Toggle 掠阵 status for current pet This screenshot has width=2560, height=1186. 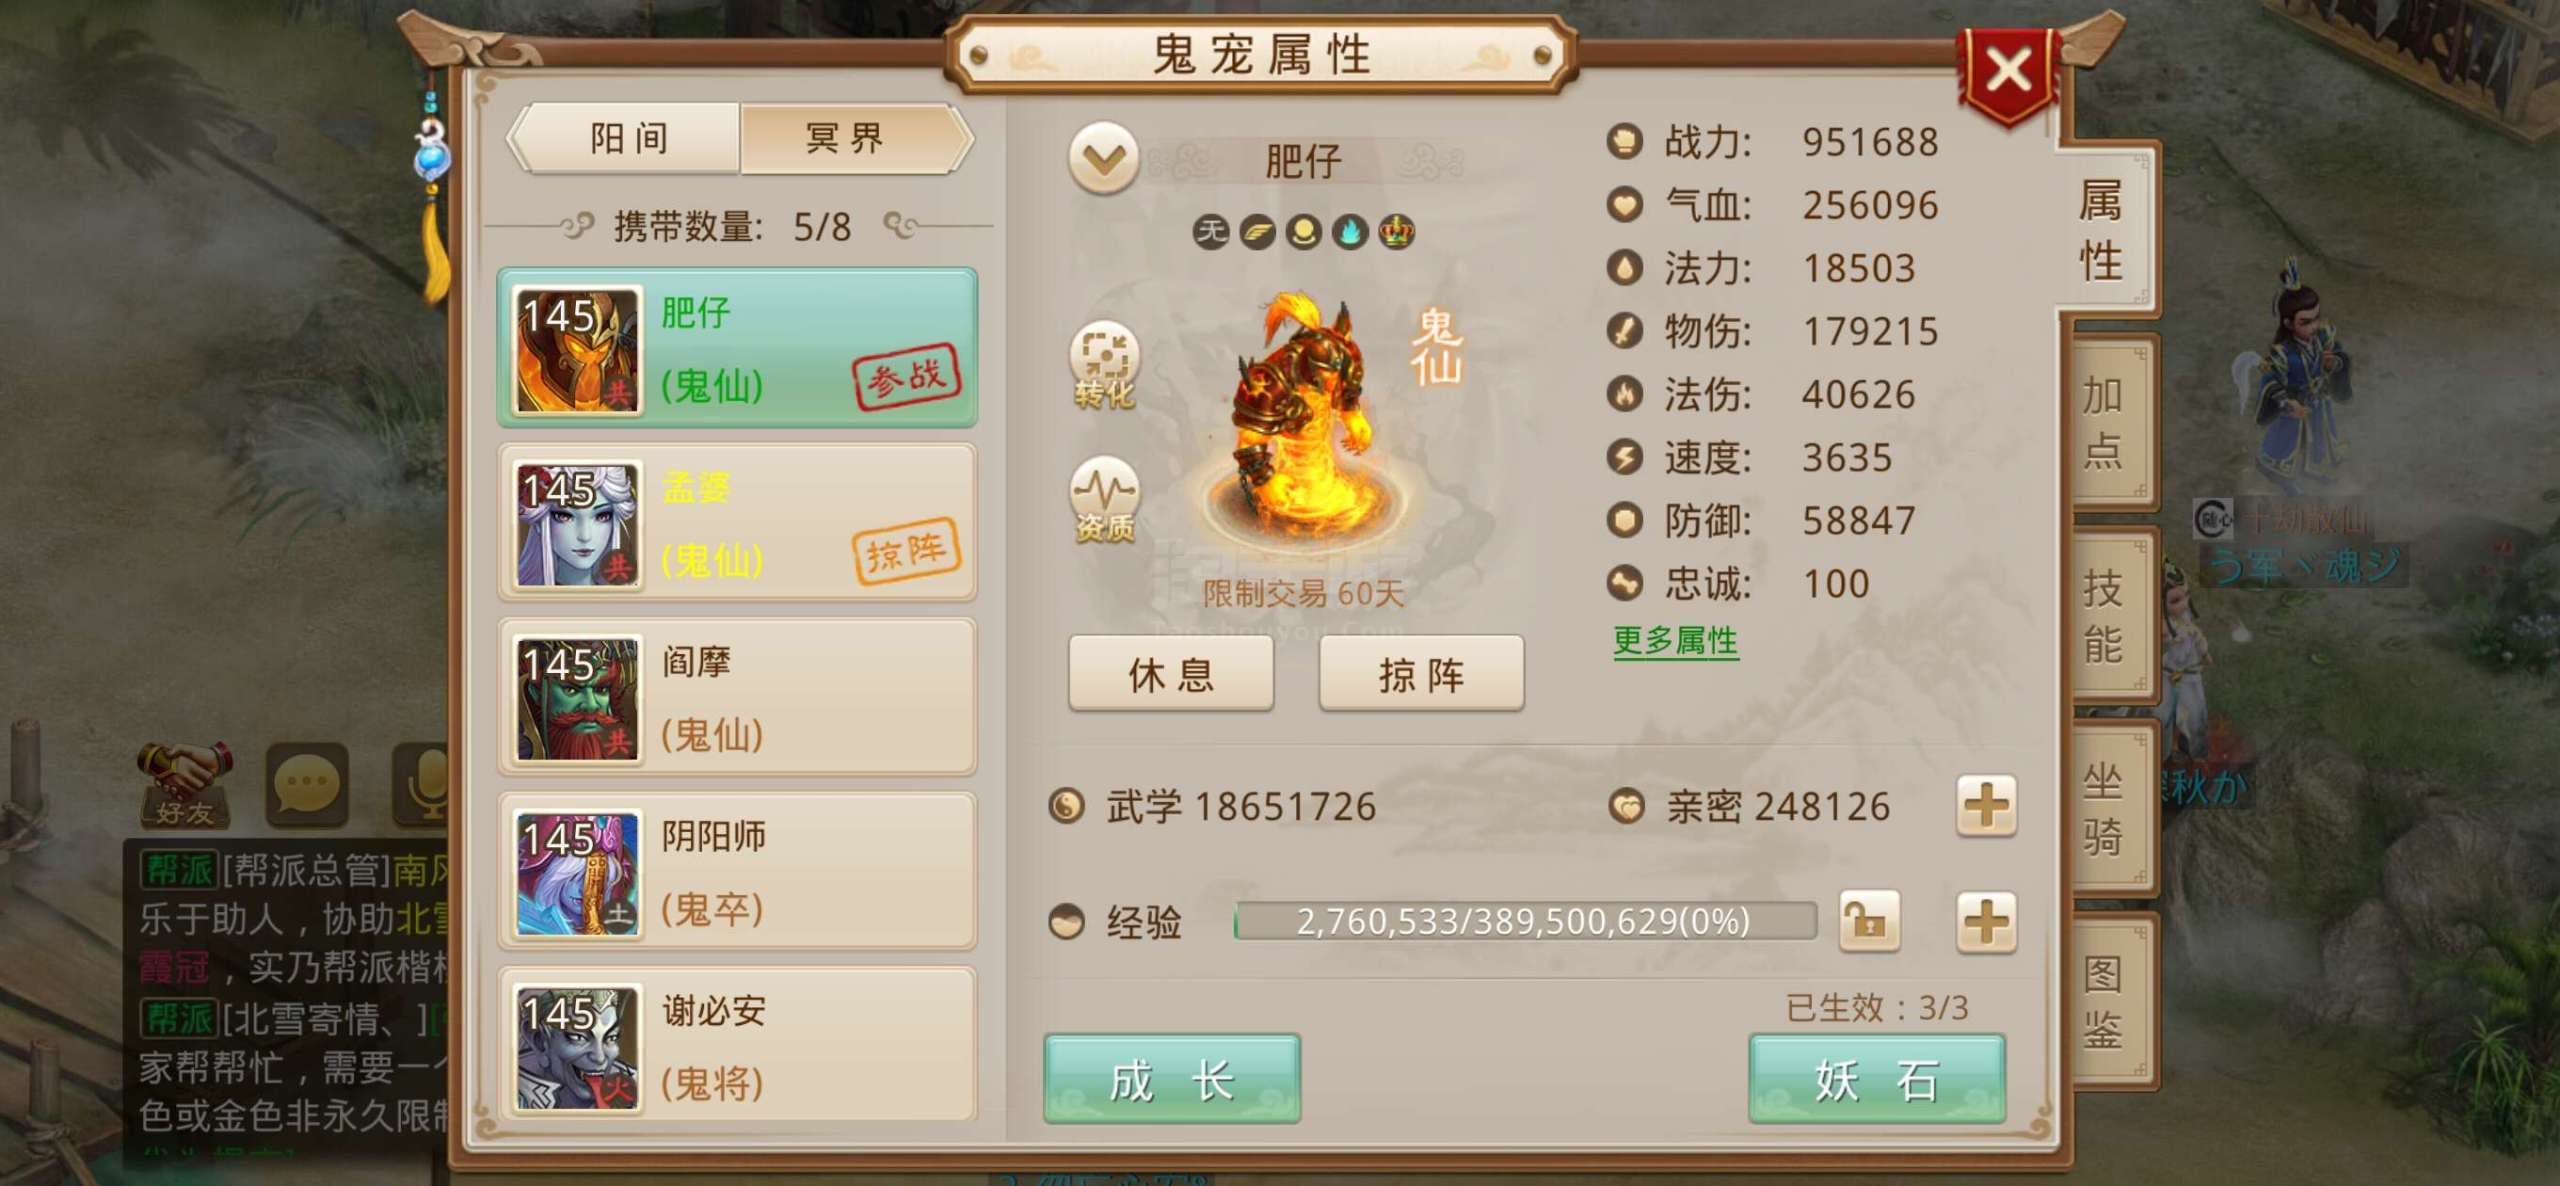tap(1421, 674)
